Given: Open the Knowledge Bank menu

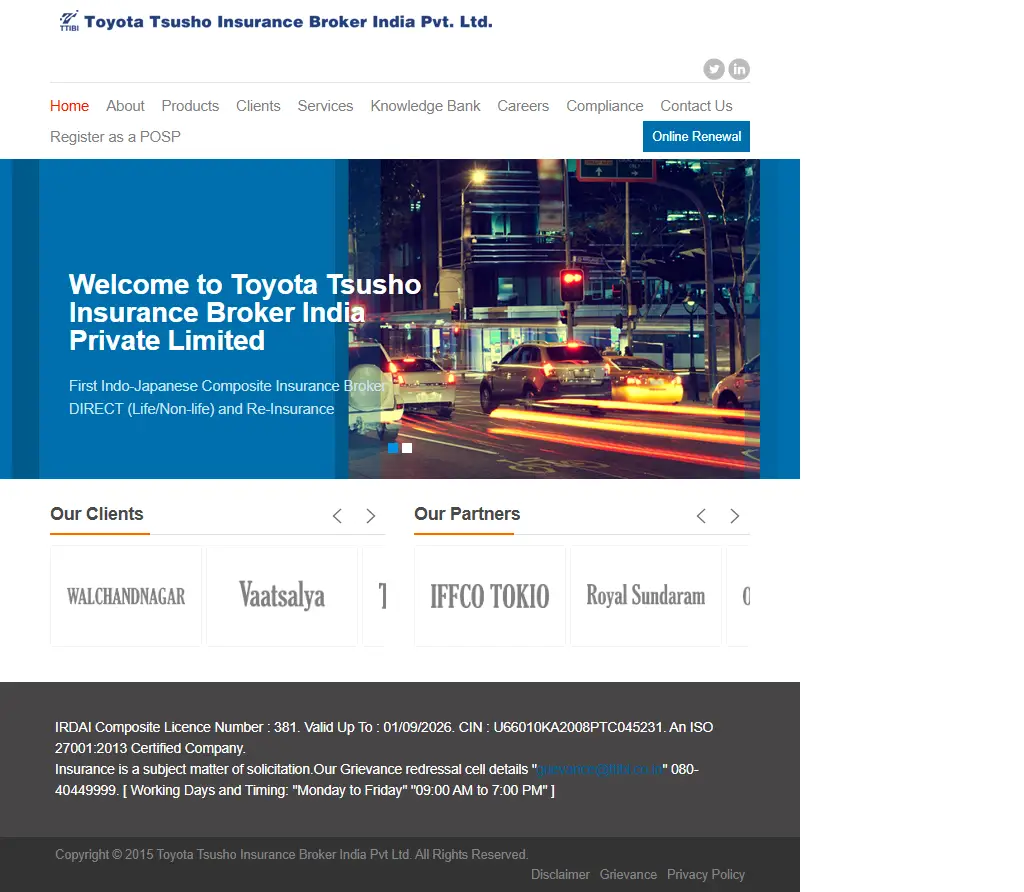Looking at the screenshot, I should tap(425, 106).
